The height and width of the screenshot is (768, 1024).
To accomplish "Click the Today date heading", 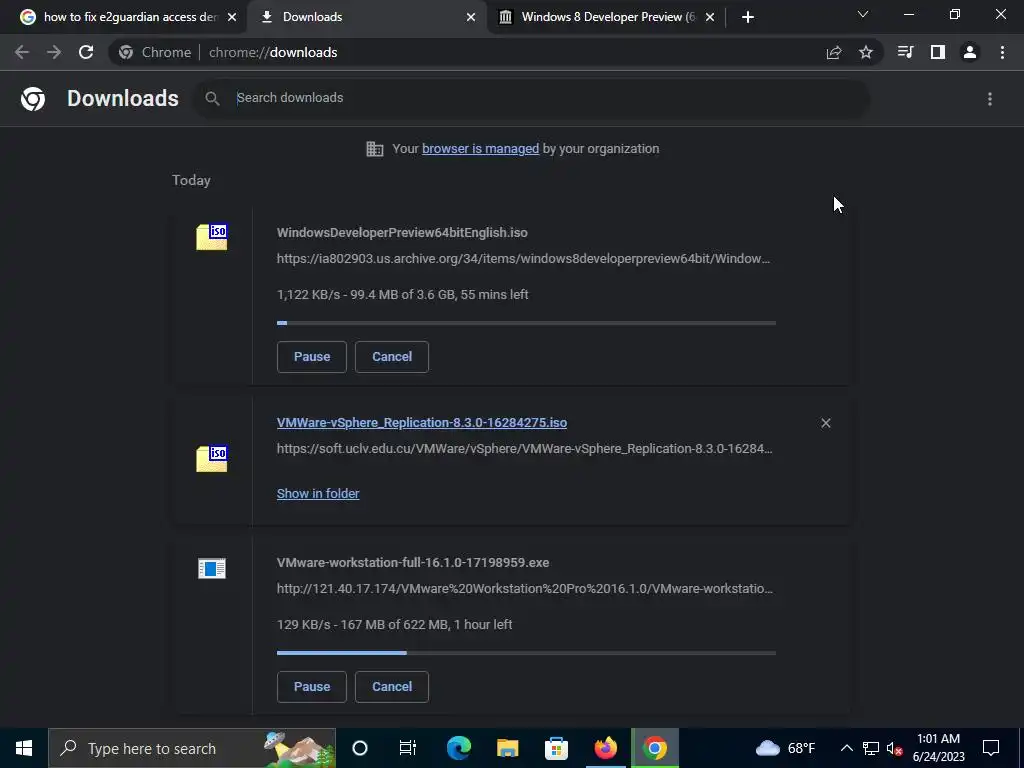I will click(191, 180).
